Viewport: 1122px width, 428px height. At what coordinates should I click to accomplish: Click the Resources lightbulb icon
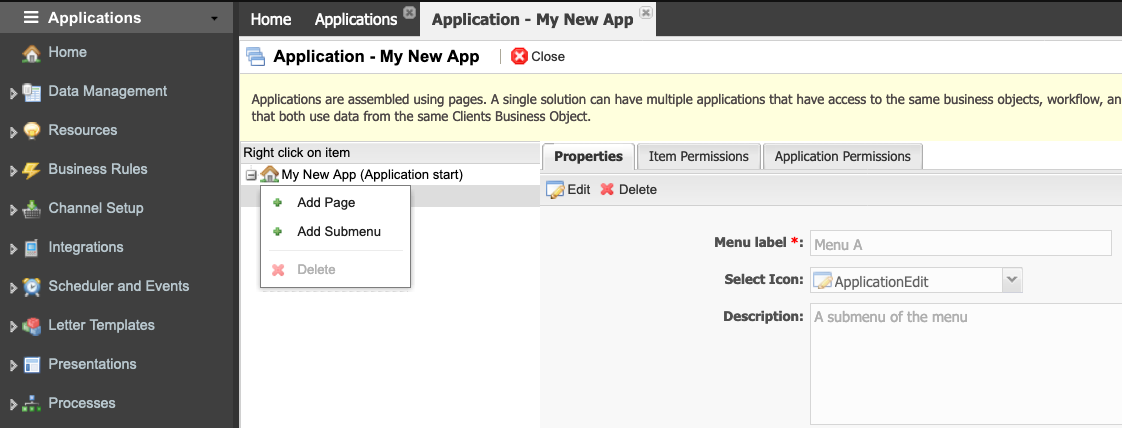[31, 131]
